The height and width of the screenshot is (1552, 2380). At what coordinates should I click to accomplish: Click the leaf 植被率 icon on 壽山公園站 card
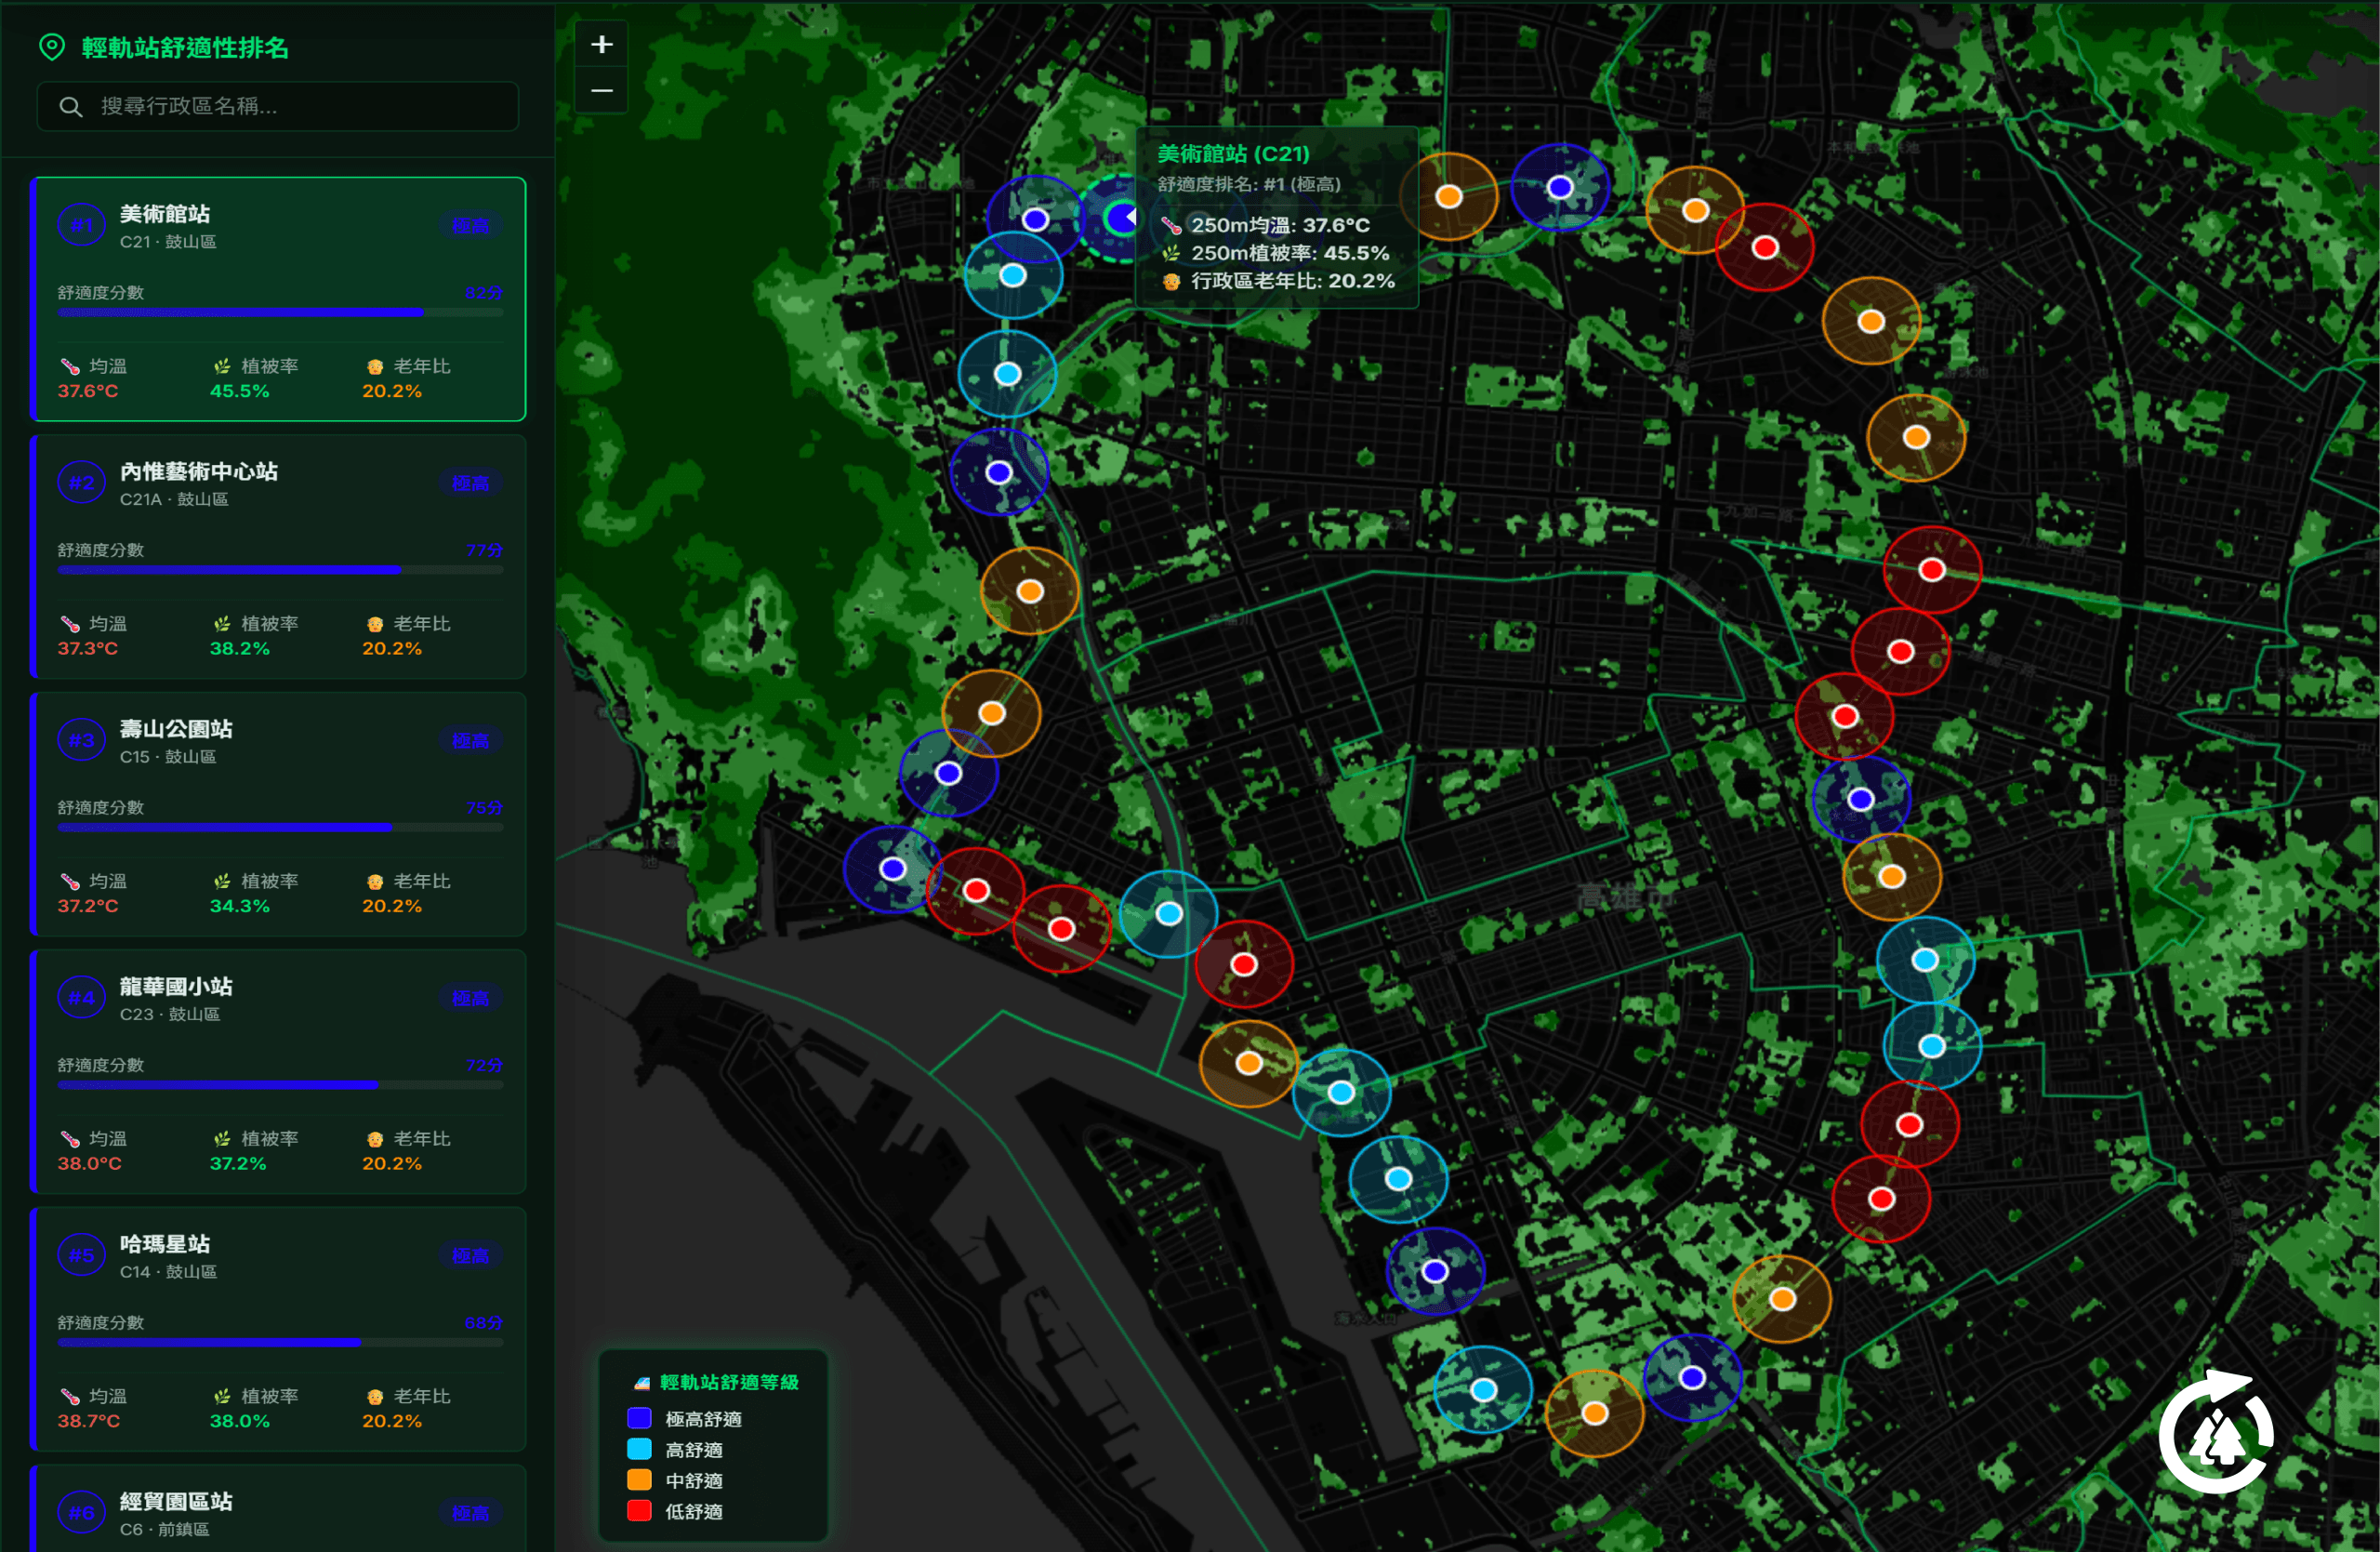click(222, 882)
